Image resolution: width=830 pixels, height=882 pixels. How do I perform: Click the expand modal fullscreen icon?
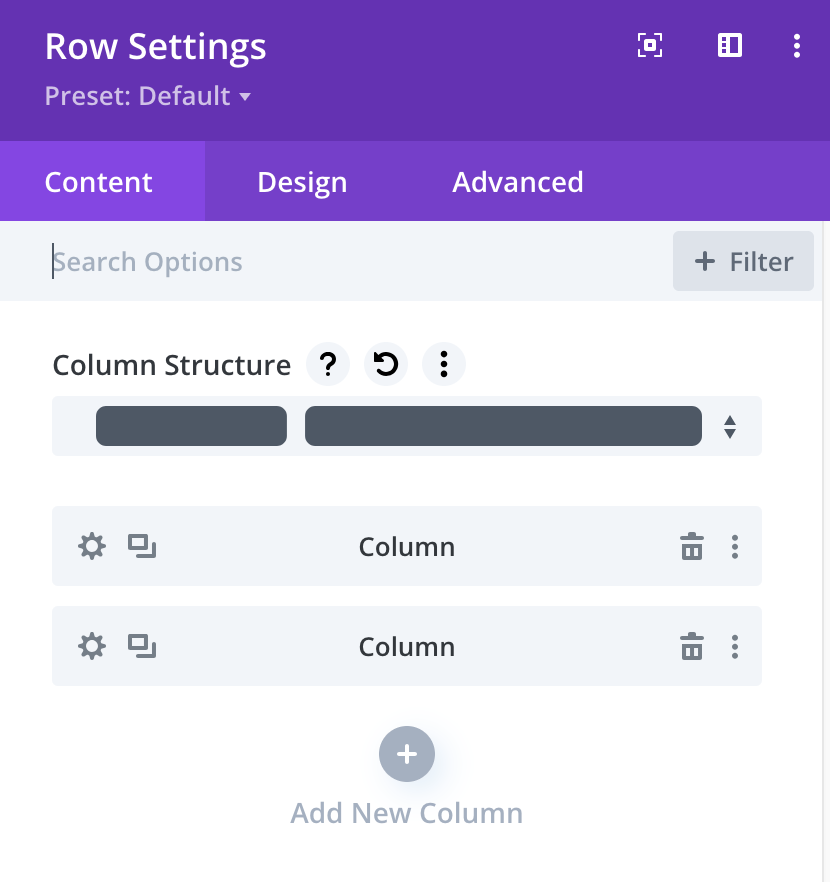(x=650, y=46)
